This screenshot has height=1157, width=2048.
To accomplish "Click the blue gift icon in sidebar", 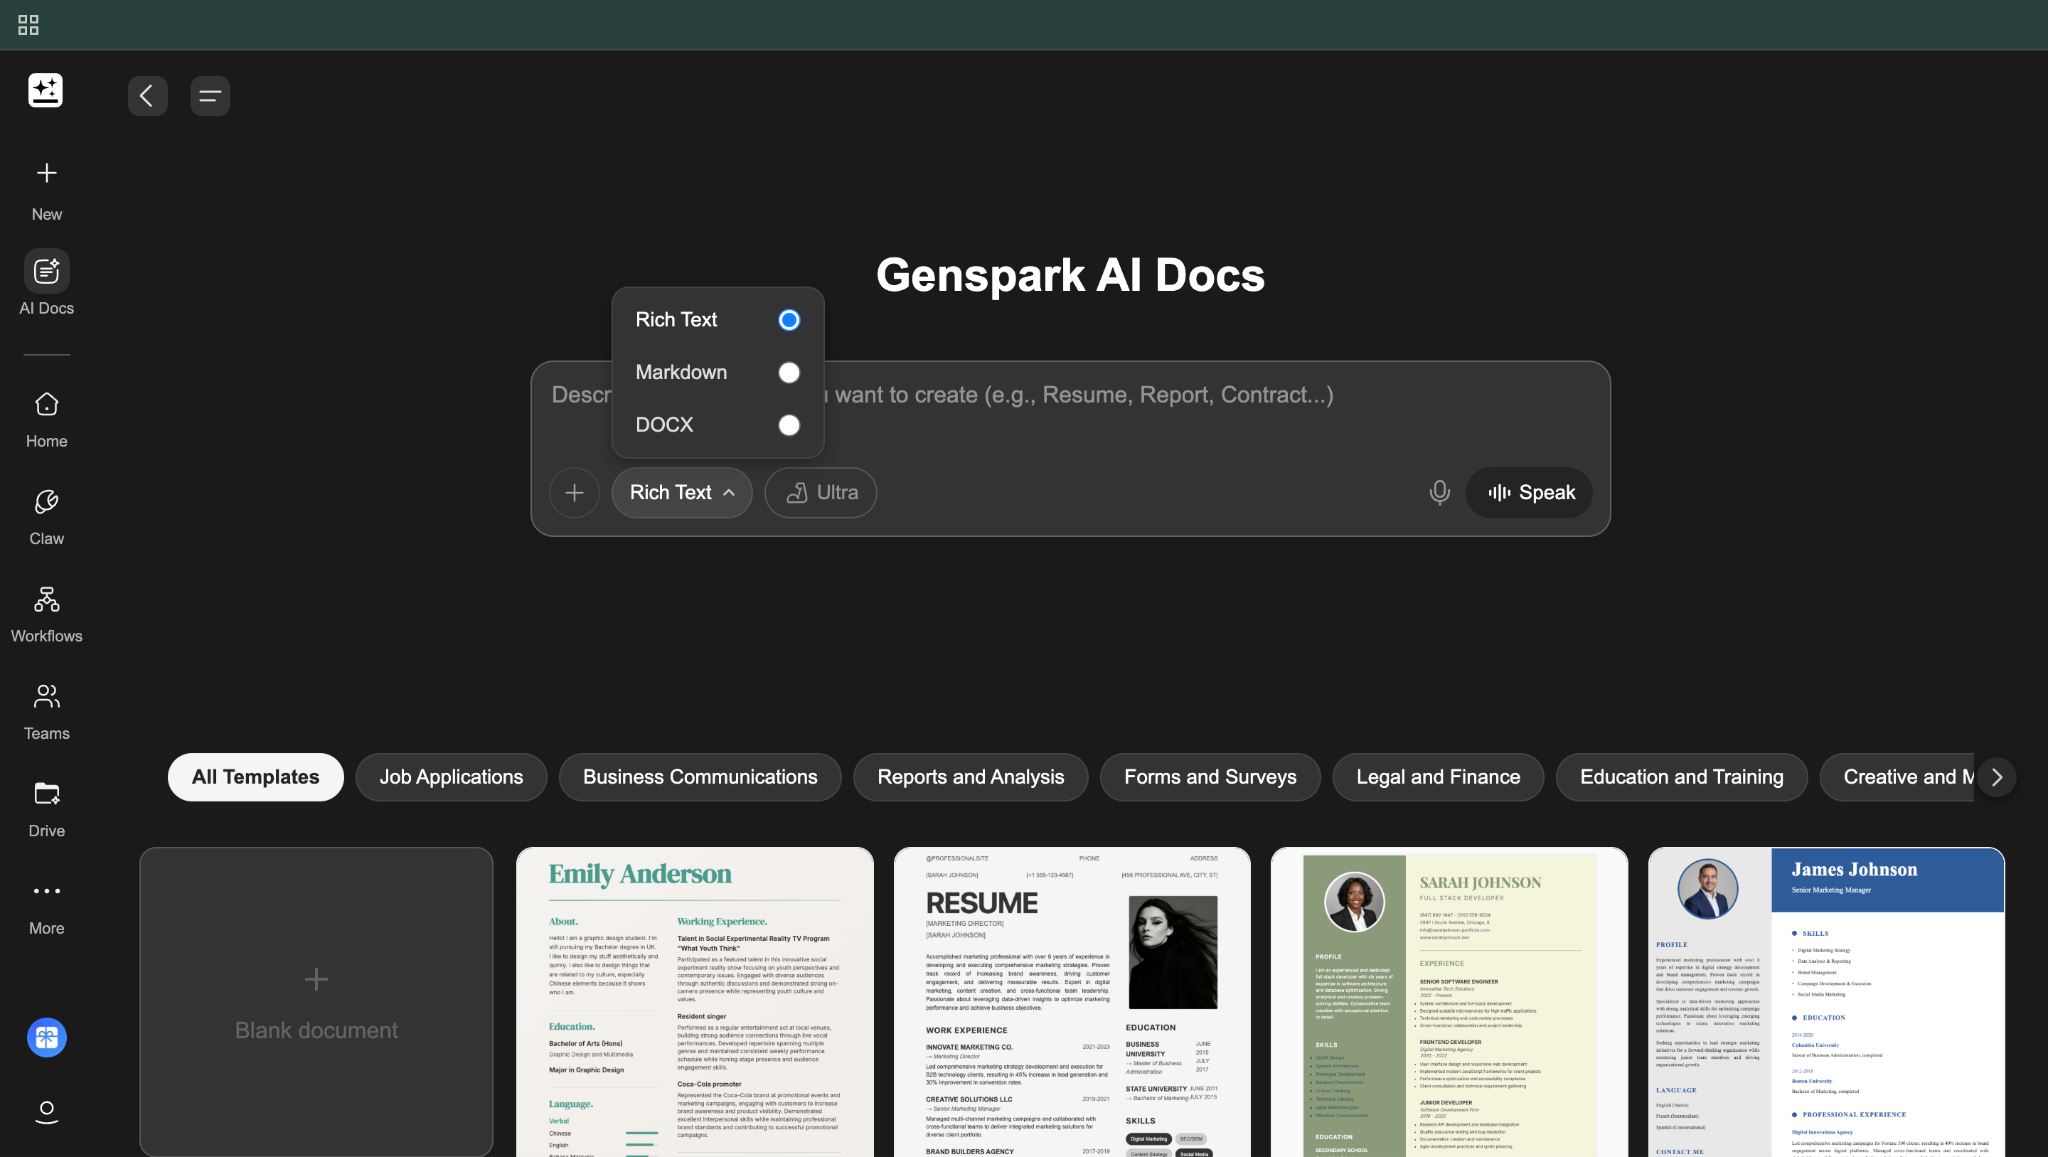I will pos(46,1038).
